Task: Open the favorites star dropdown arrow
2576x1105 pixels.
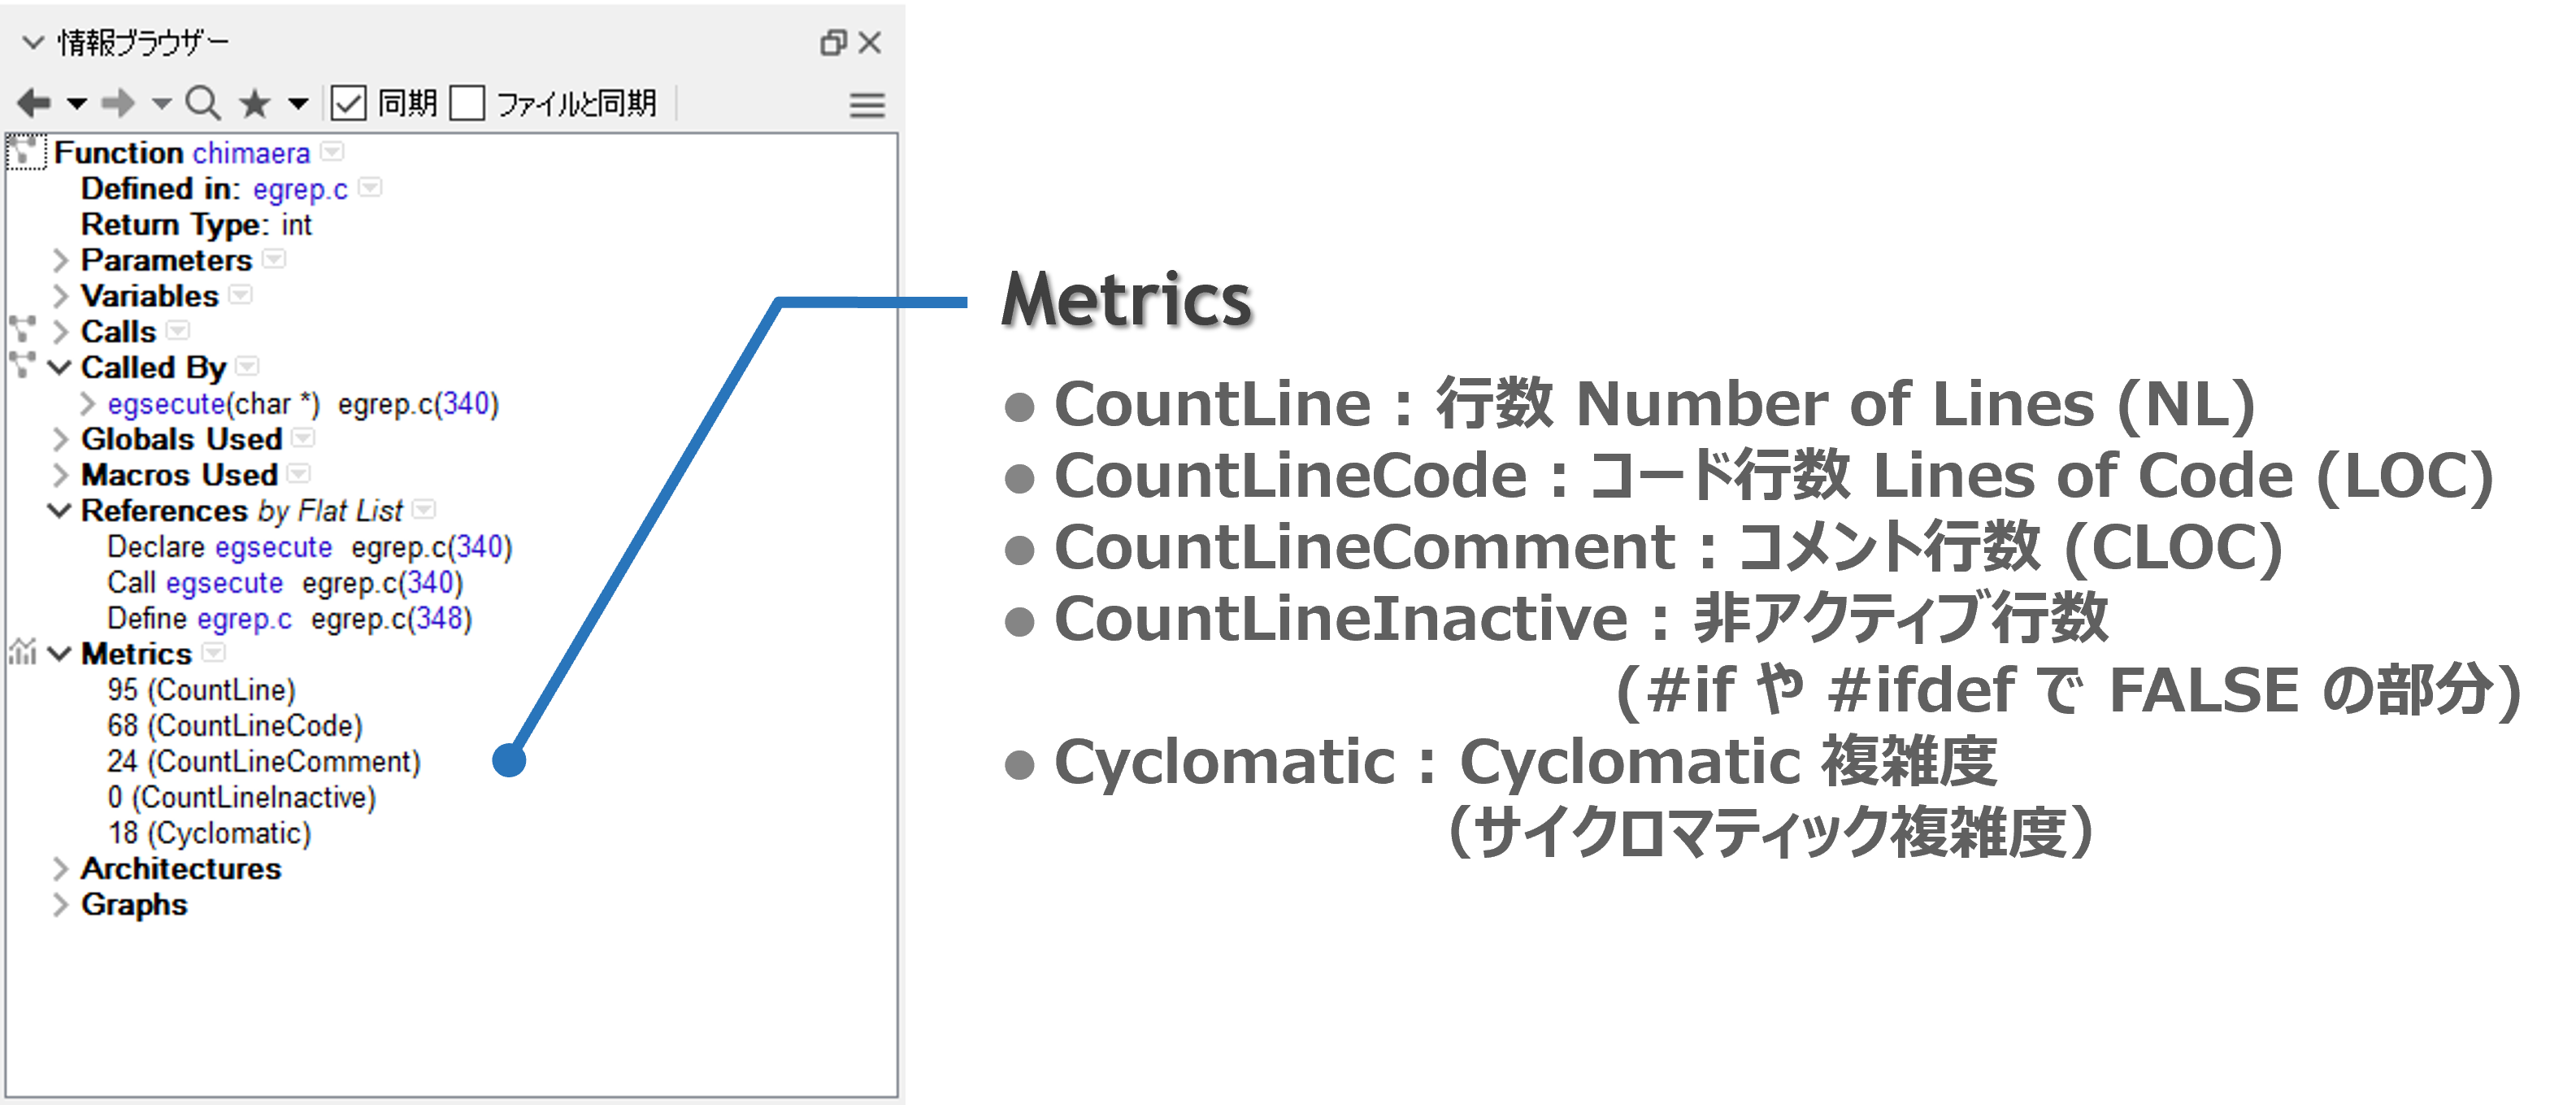Action: click(298, 104)
